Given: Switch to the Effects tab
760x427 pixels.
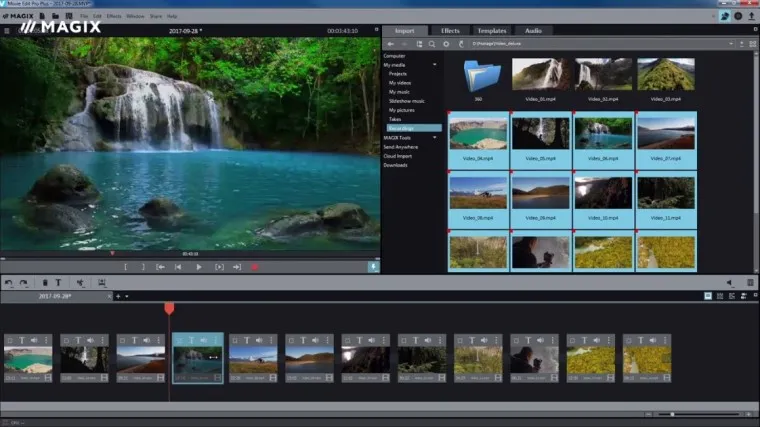Looking at the screenshot, I should [450, 31].
